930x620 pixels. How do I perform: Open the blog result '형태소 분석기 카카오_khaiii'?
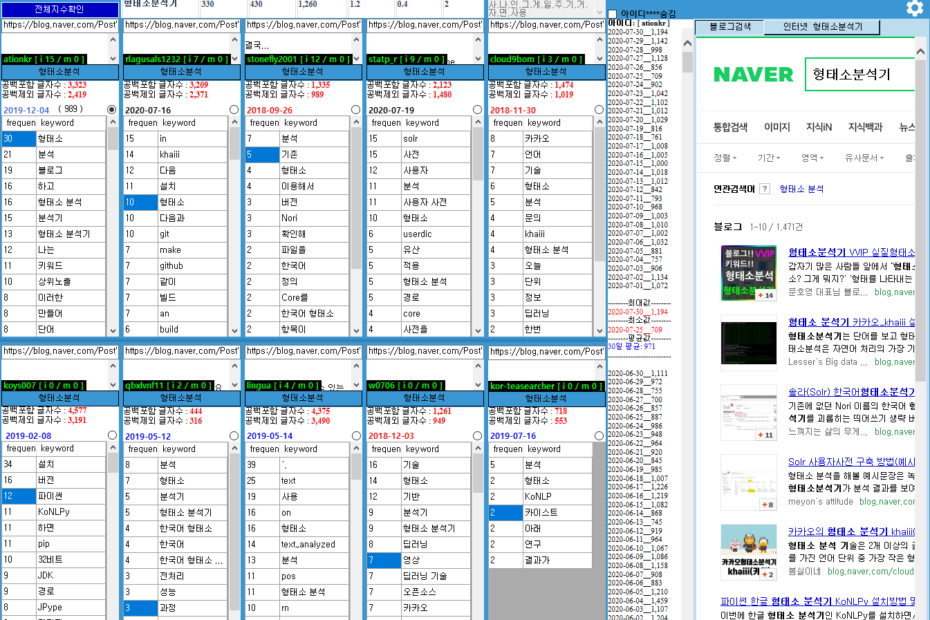tap(851, 322)
